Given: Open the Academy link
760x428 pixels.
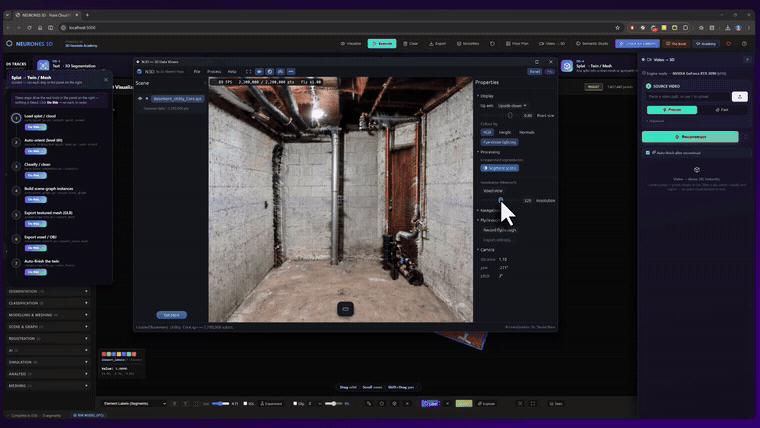Looking at the screenshot, I should click(x=706, y=44).
